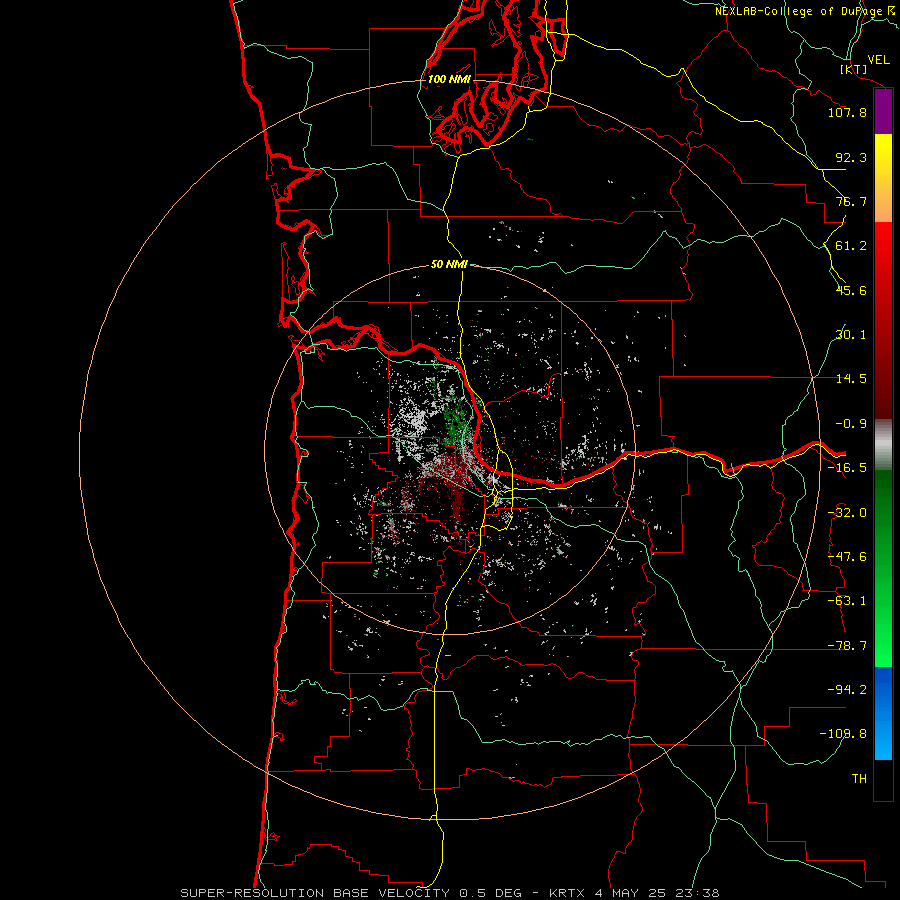Click the -0.9 velocity scale value
The width and height of the screenshot is (900, 900).
851,424
